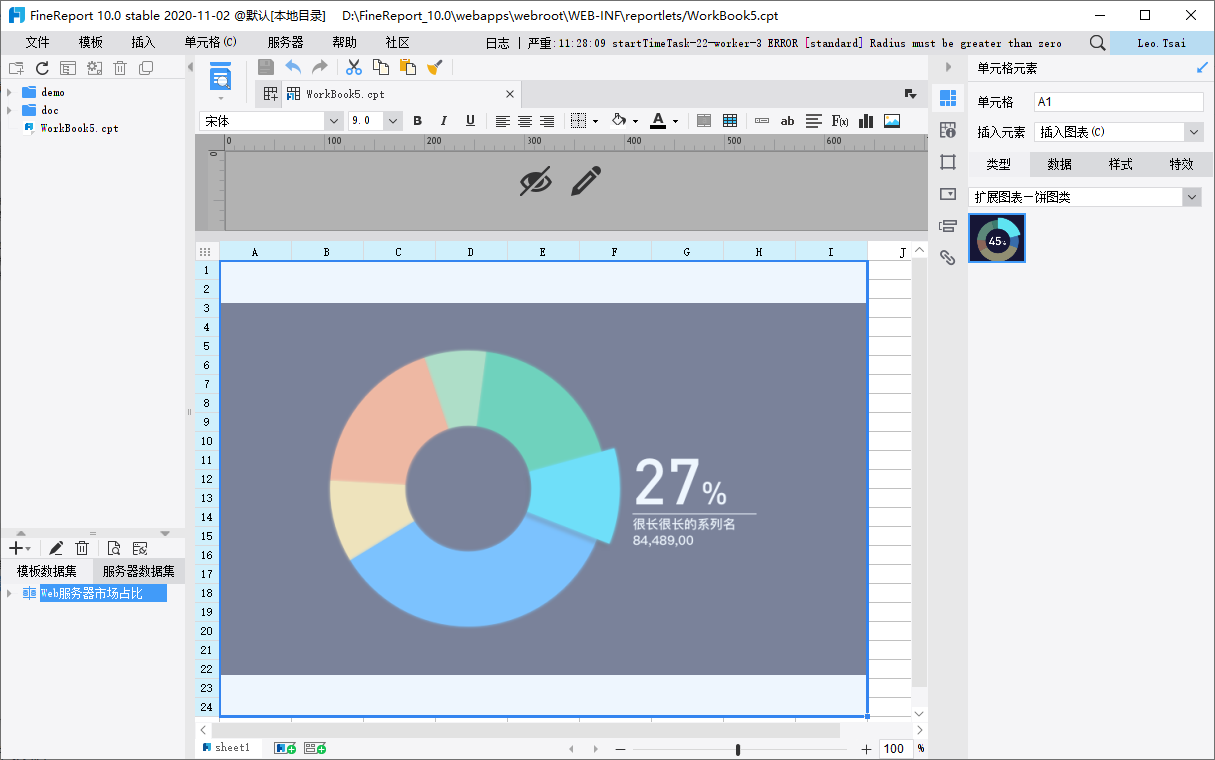Click the format painter brush icon
Screen dimensions: 1215x760
(434, 67)
